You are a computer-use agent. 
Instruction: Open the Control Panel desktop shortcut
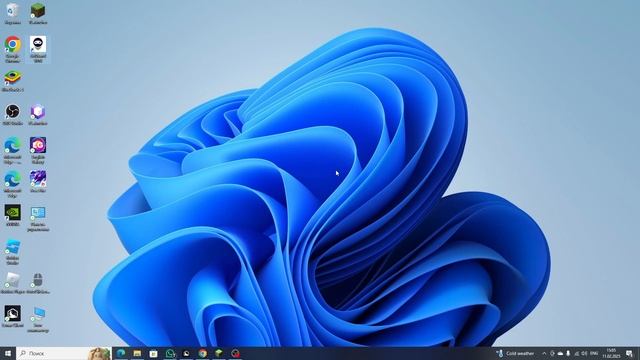[38, 218]
